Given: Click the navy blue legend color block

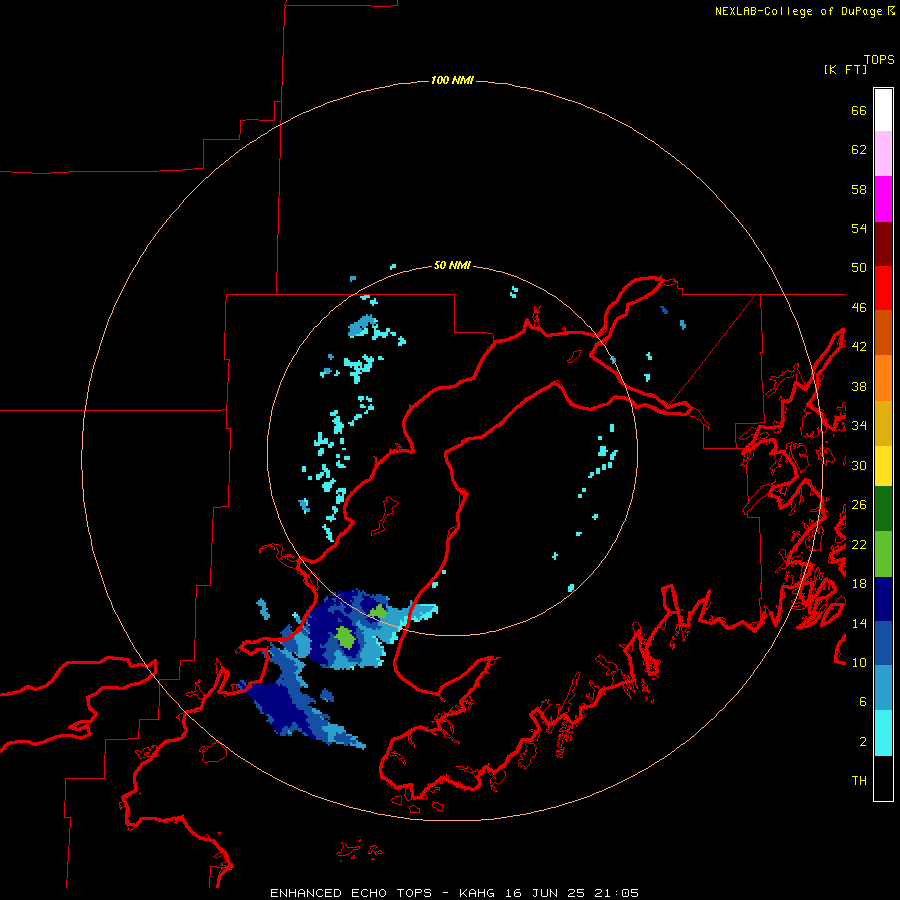Looking at the screenshot, I should [x=883, y=599].
